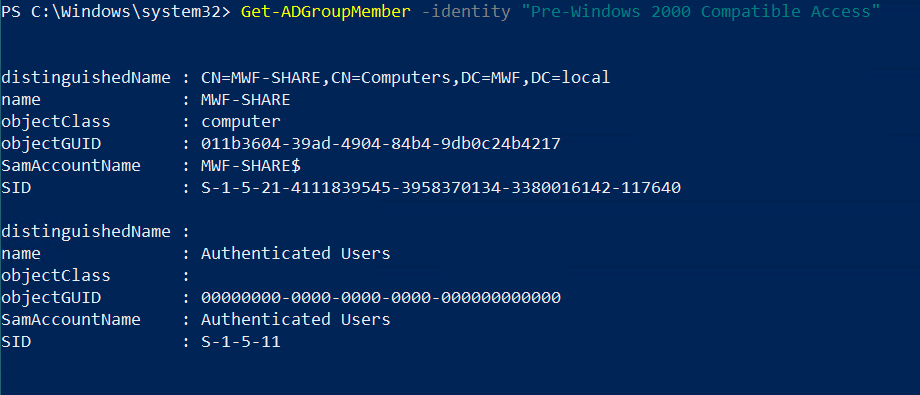Click the SID ending in 117640
This screenshot has height=395, width=920.
pos(441,188)
